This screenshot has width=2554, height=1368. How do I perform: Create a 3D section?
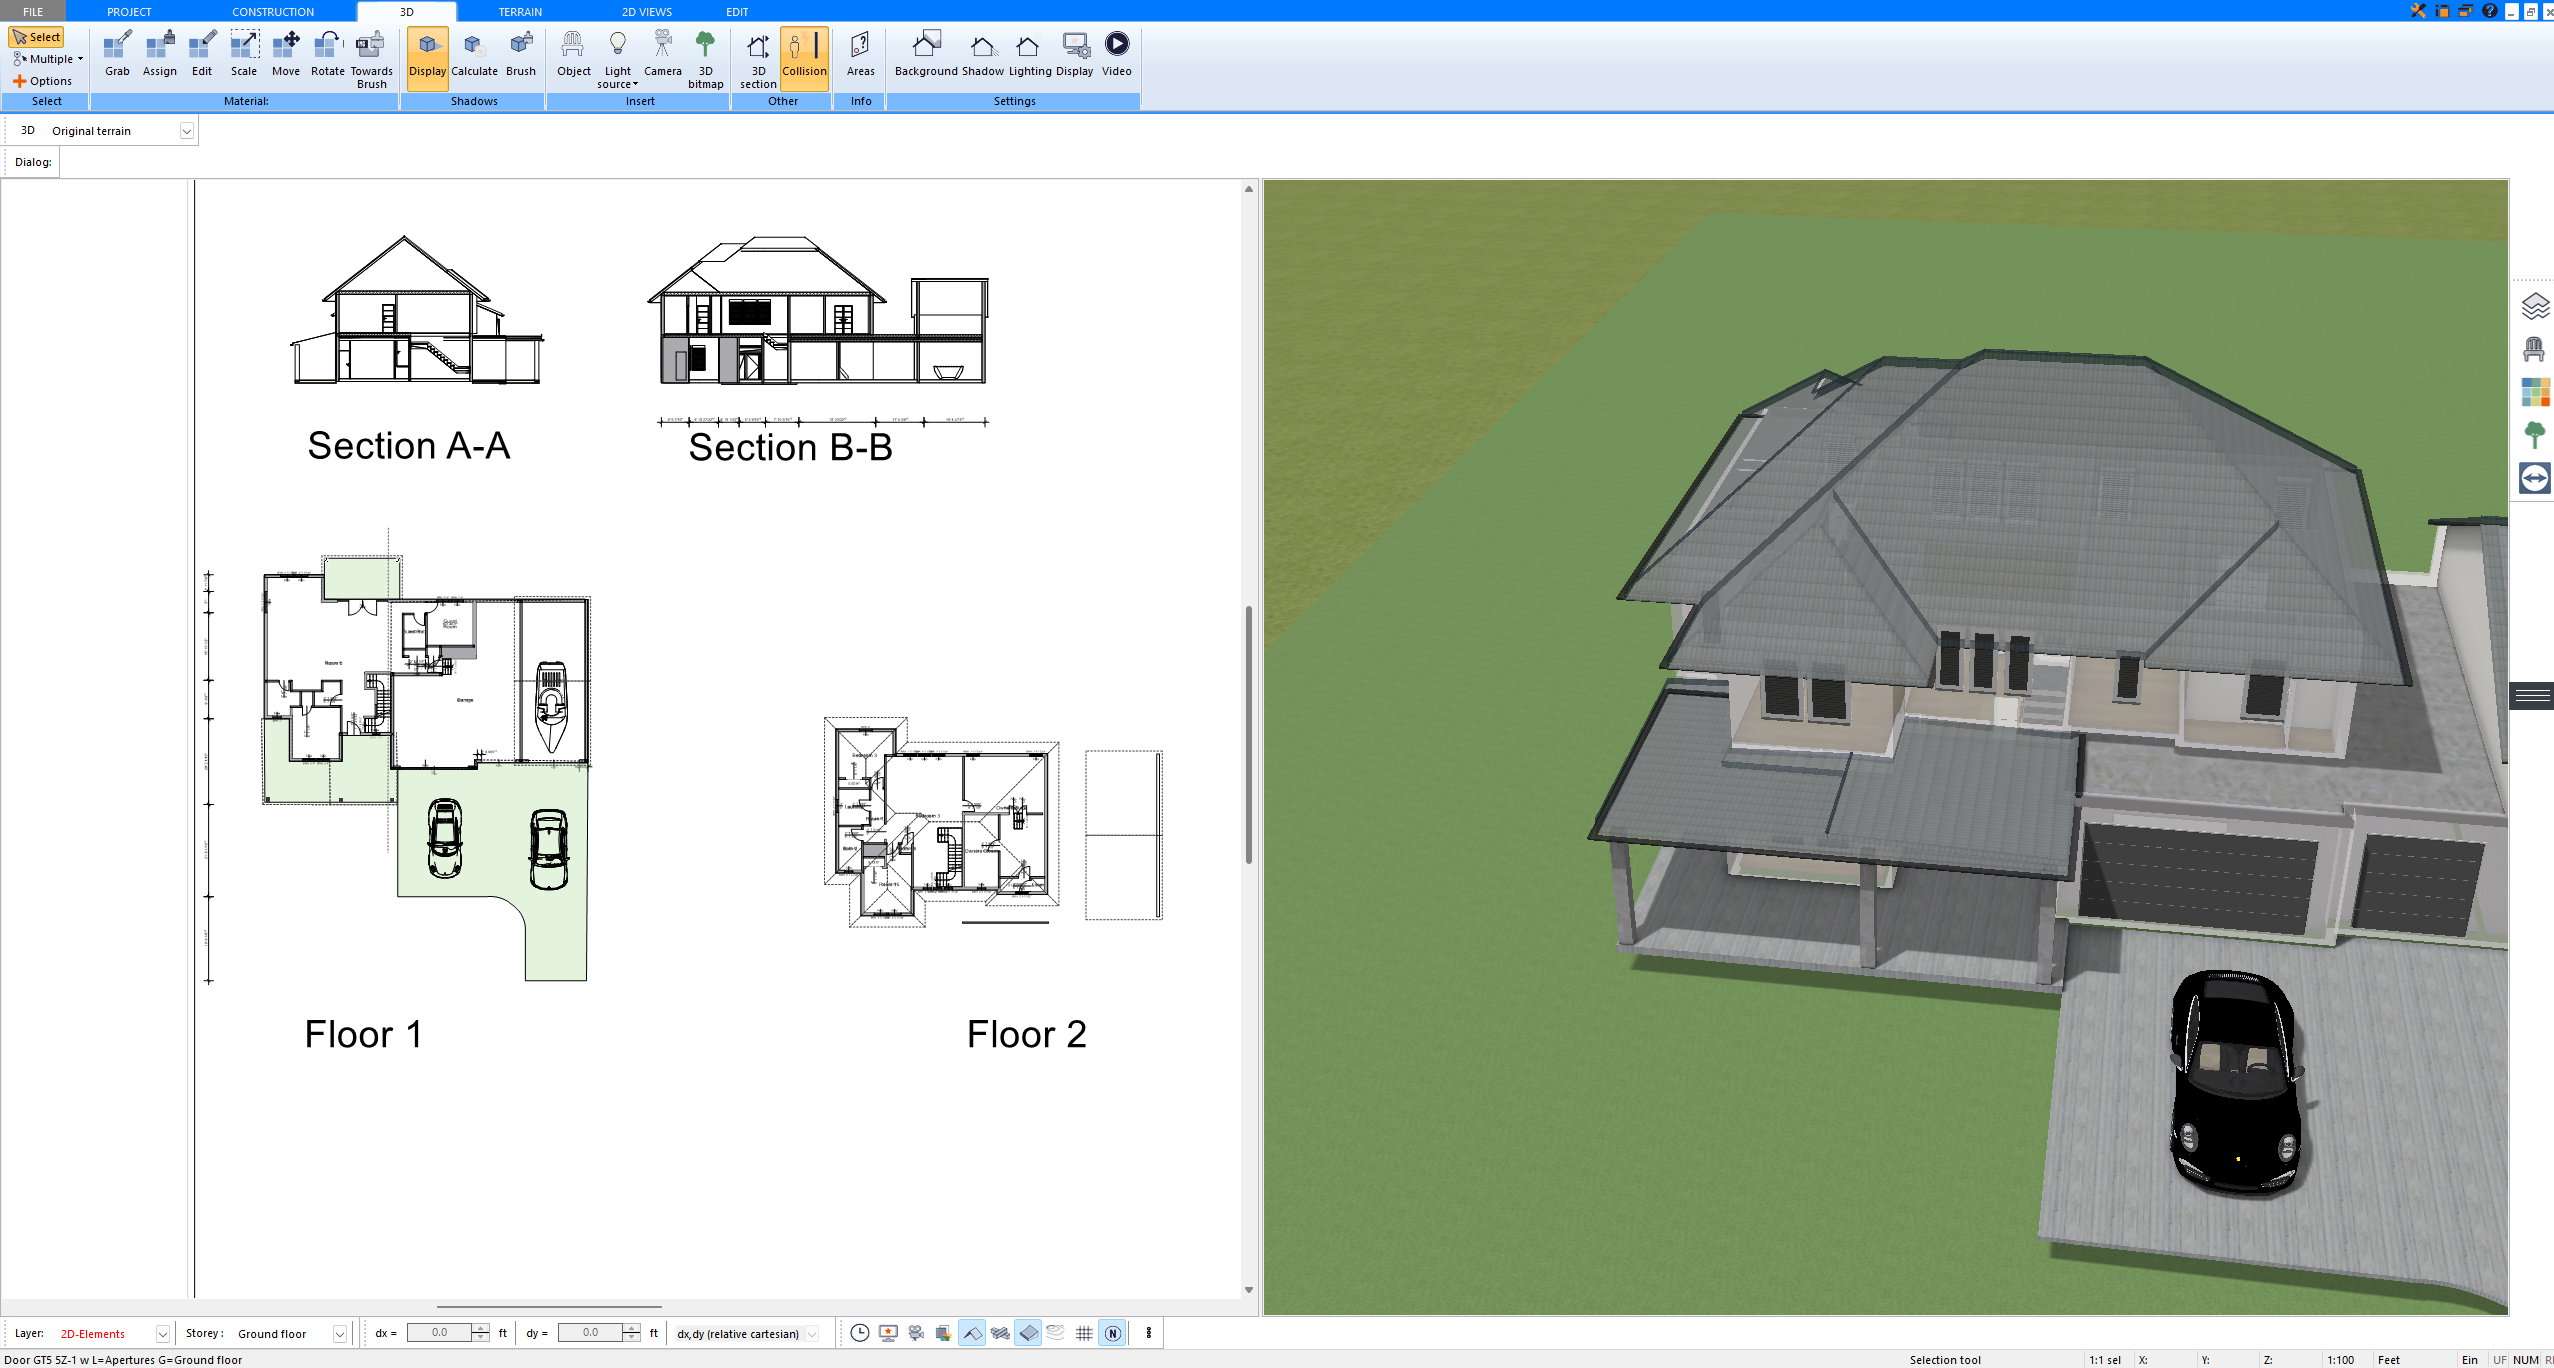(758, 60)
